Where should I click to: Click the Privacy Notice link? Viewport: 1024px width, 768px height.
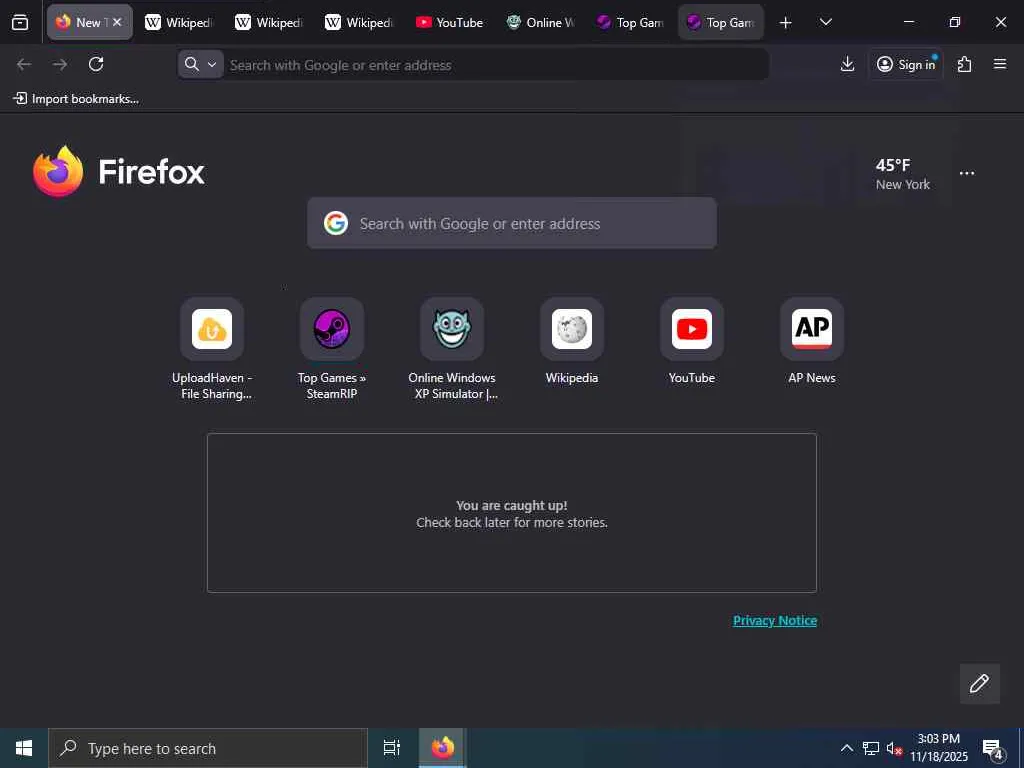(775, 620)
